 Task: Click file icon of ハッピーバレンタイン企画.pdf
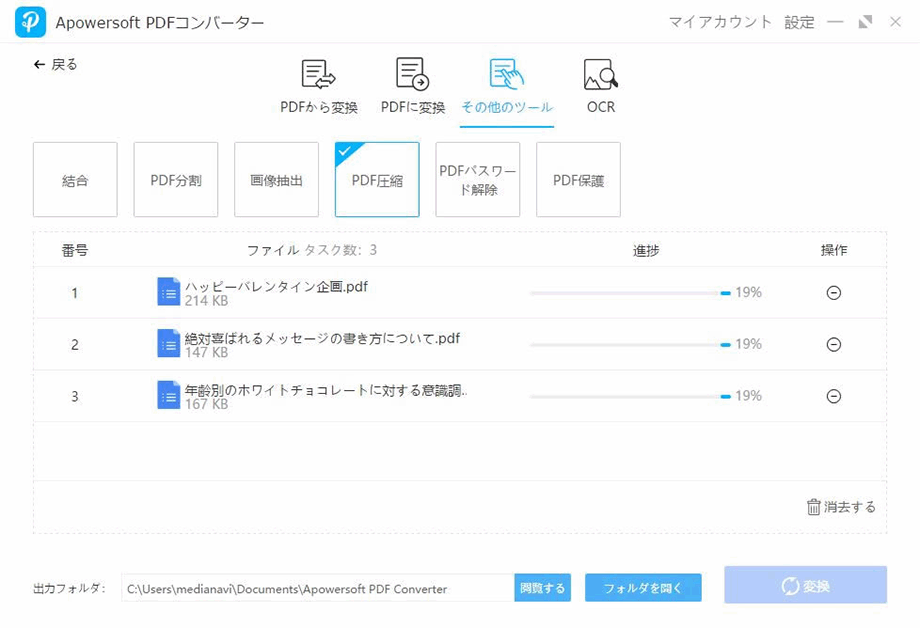(169, 292)
